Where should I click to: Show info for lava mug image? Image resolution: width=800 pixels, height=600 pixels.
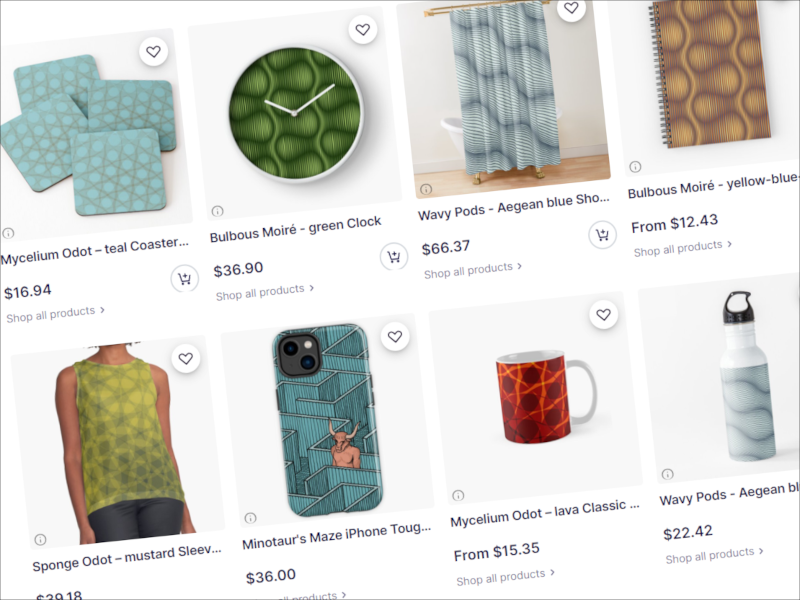[x=458, y=495]
